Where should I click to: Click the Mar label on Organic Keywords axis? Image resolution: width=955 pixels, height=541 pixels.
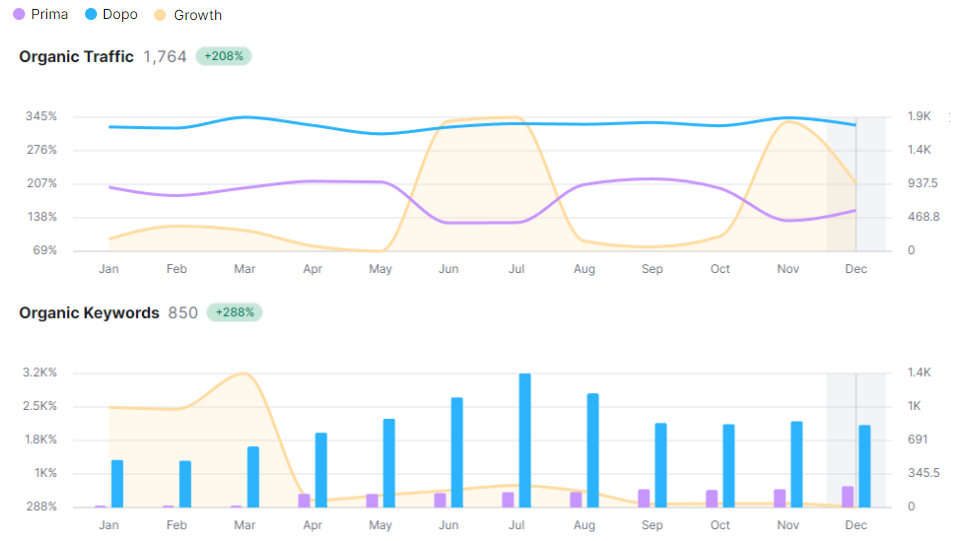pyautogui.click(x=244, y=525)
